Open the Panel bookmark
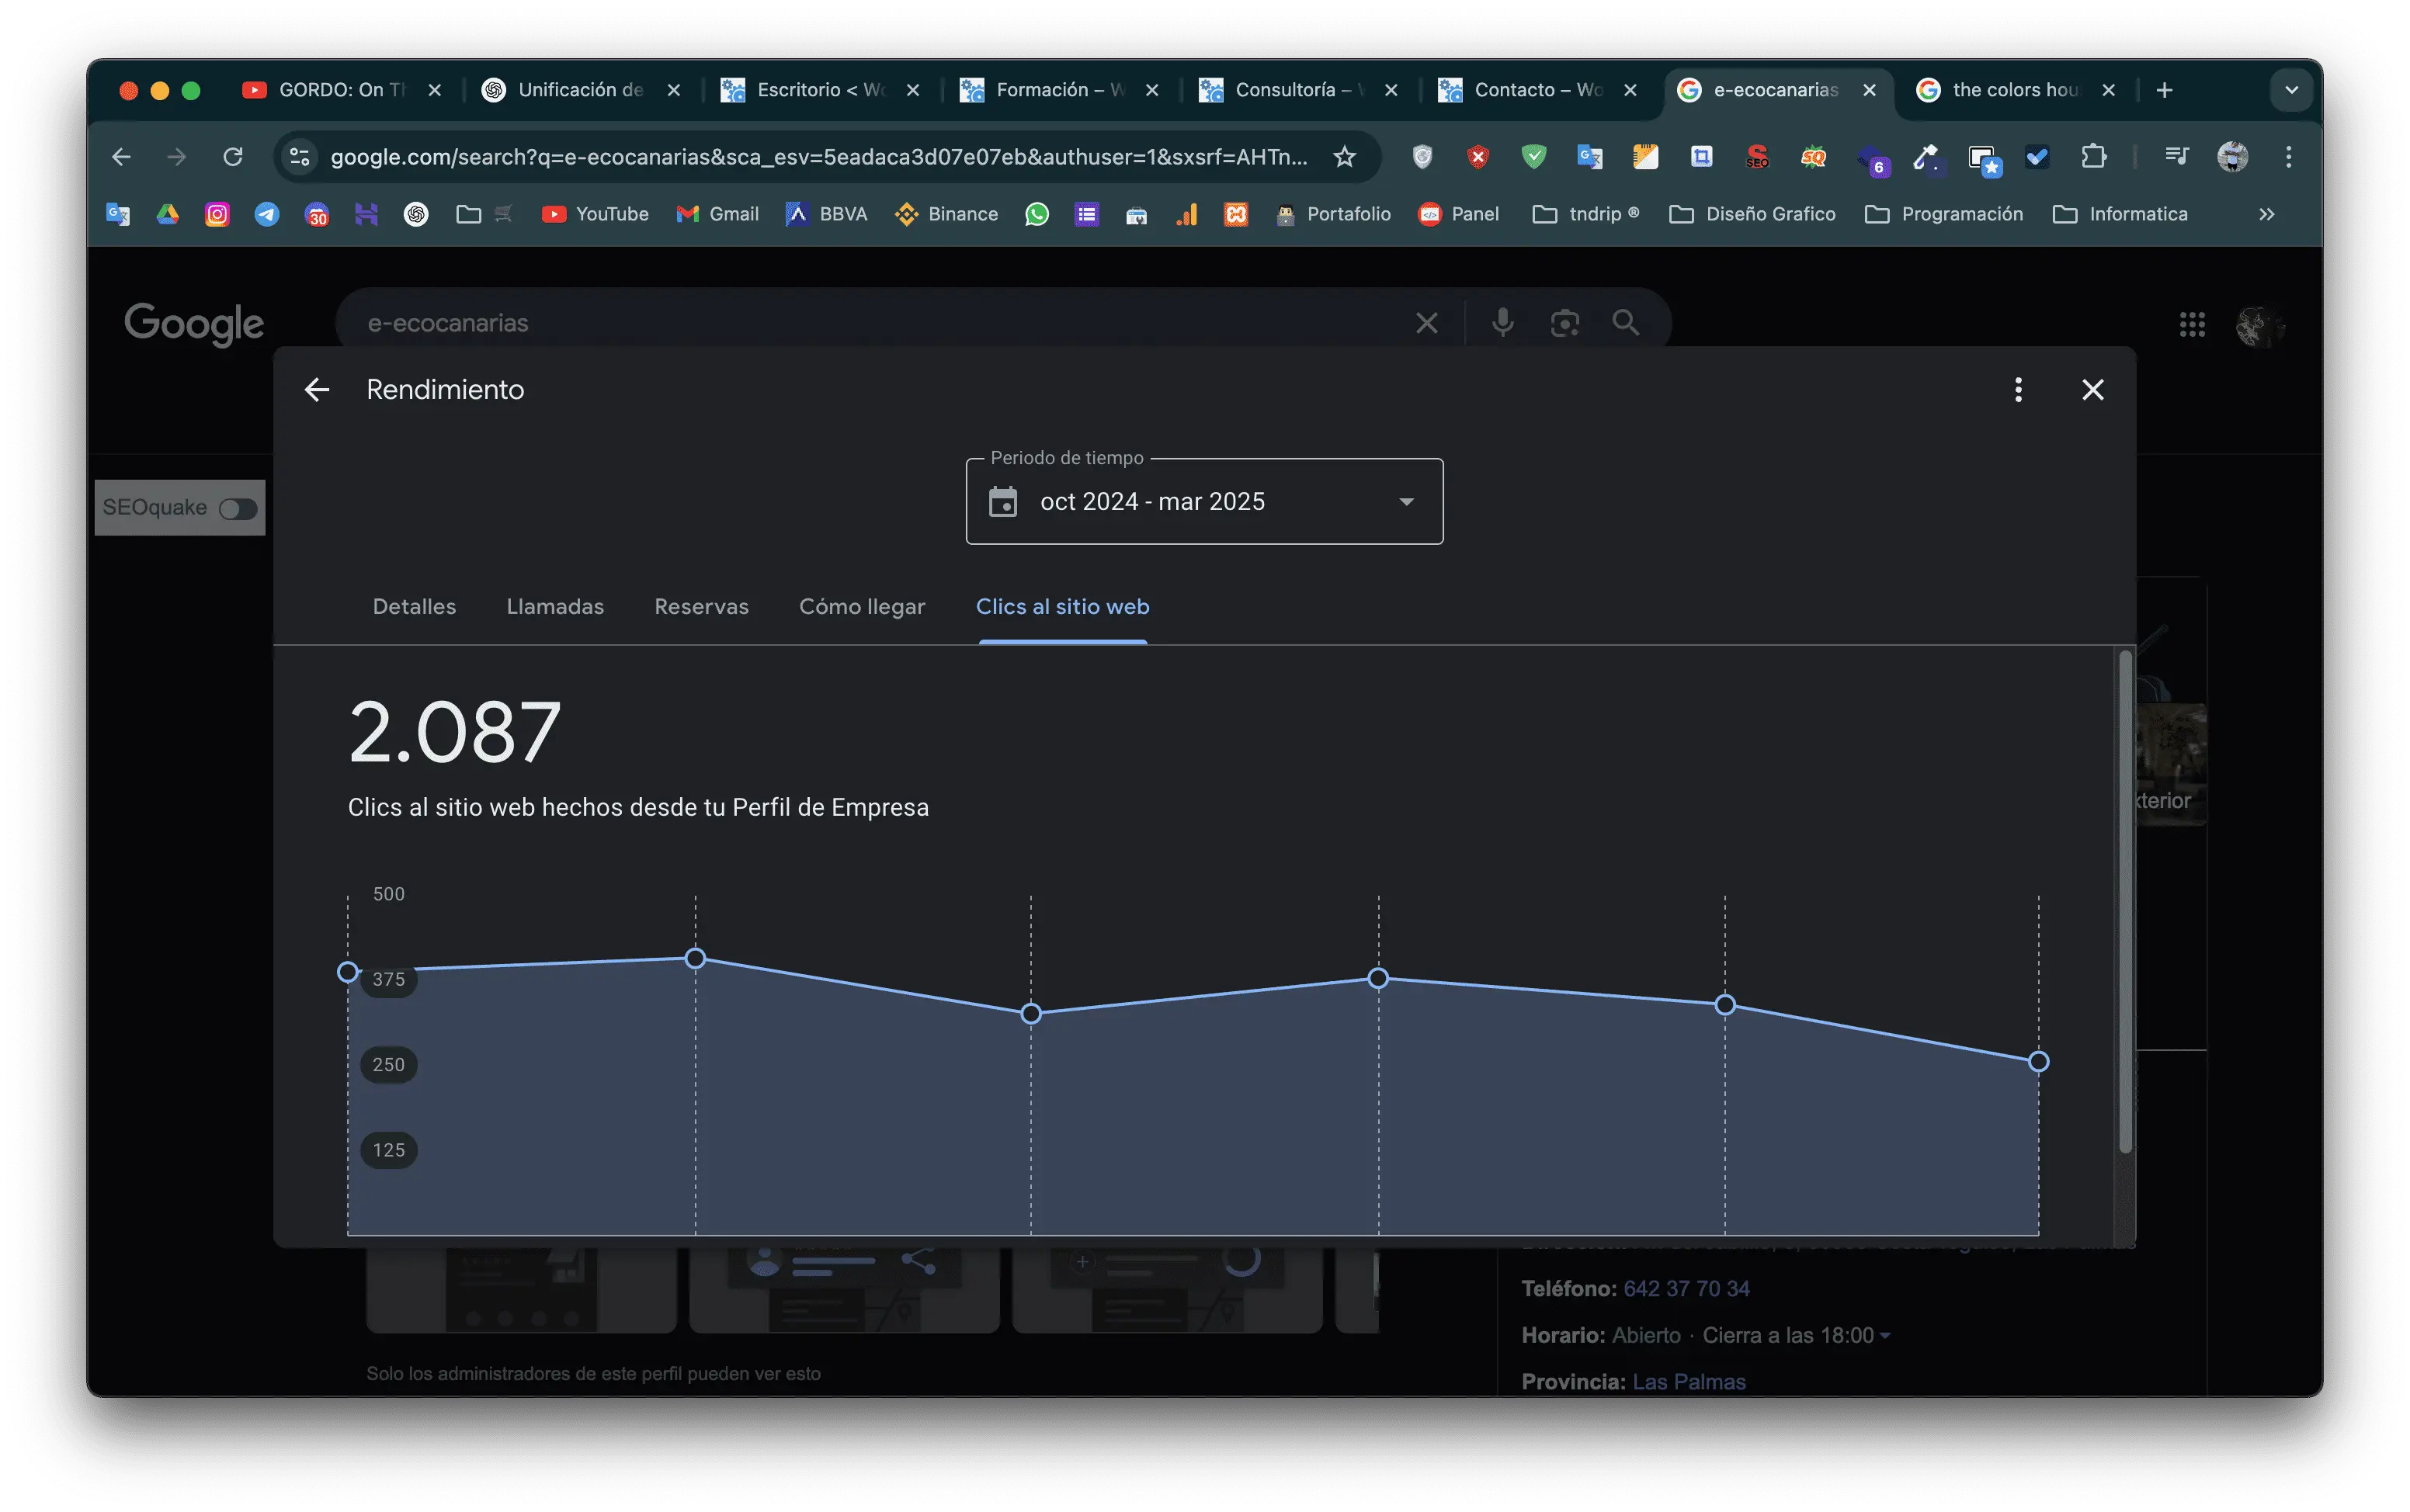This screenshot has width=2410, height=1512. pos(1459,214)
